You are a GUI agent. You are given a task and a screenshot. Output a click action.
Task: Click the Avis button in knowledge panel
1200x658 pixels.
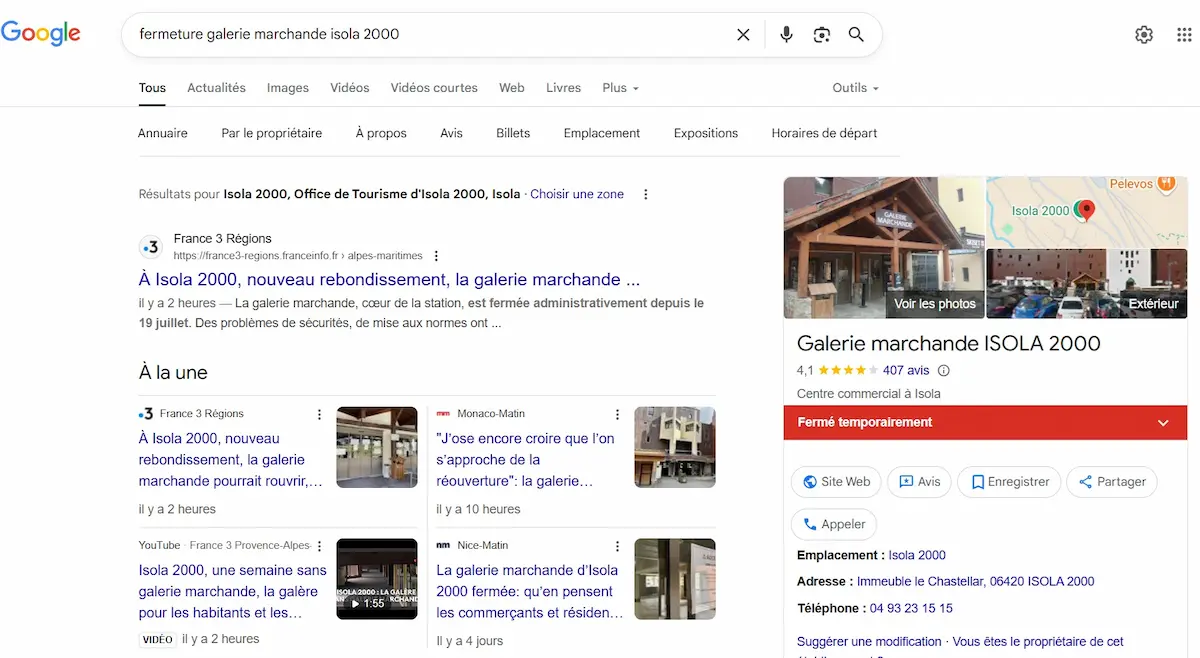point(920,482)
